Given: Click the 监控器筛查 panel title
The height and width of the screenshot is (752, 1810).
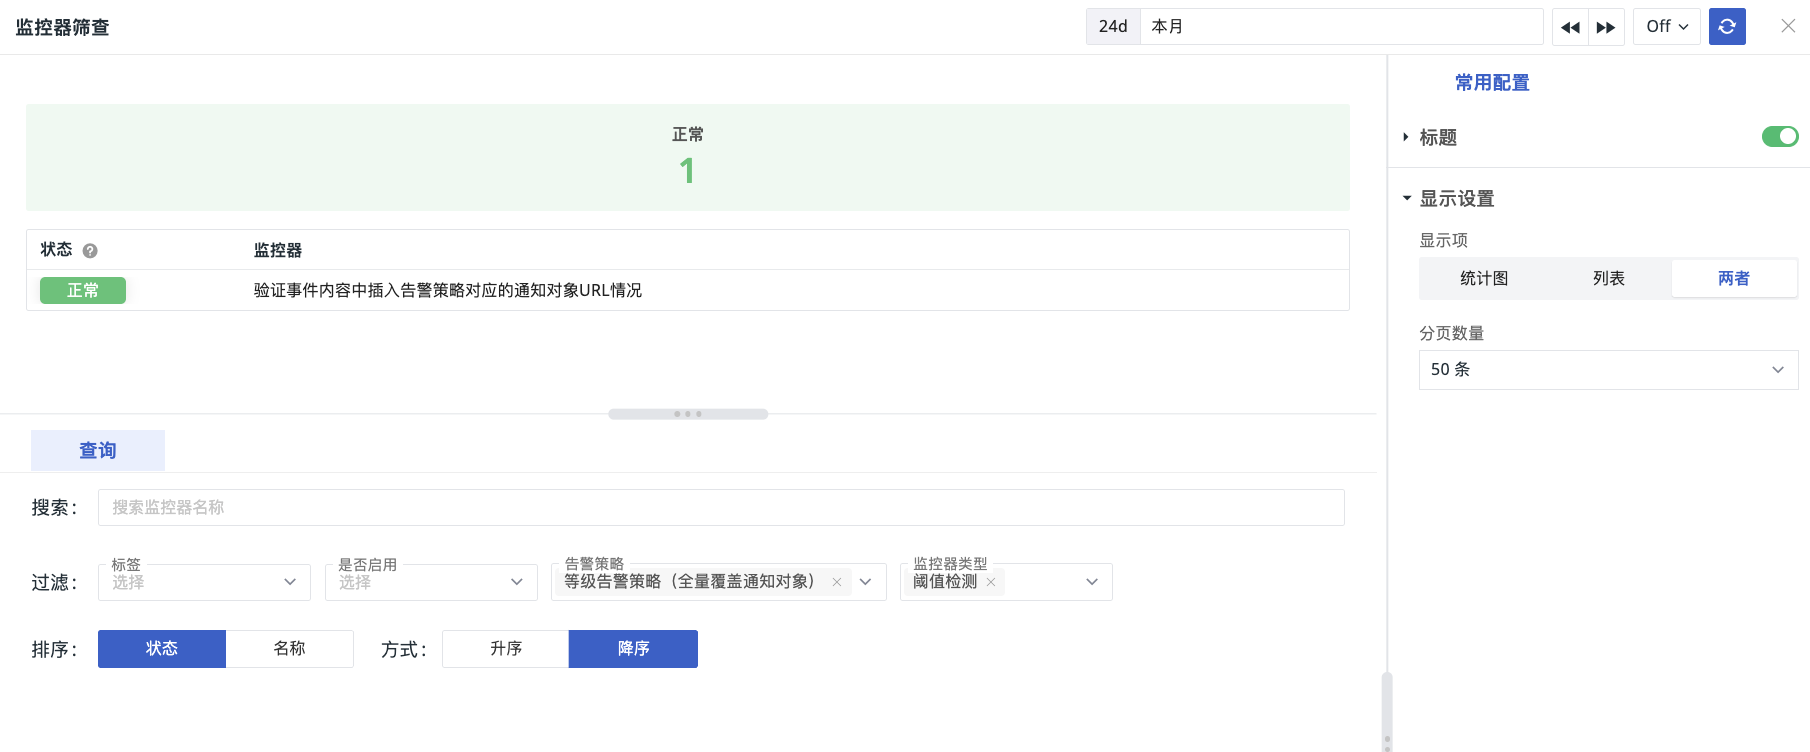Looking at the screenshot, I should pyautogui.click(x=62, y=28).
